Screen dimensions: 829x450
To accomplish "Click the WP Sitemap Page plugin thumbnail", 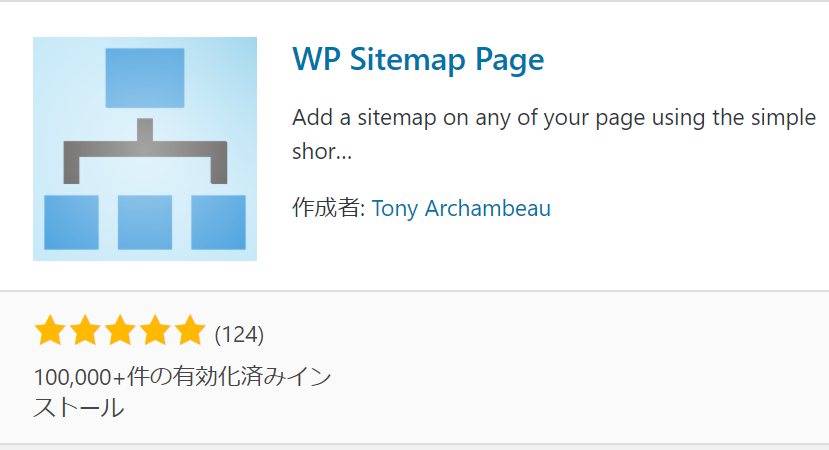I will tap(145, 149).
